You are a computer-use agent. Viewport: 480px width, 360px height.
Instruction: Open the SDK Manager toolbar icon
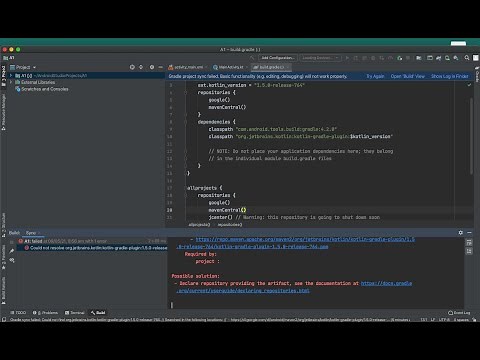456,58
